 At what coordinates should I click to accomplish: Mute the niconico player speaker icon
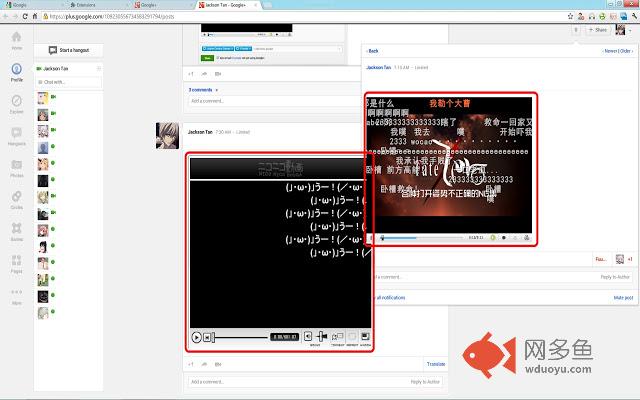click(308, 336)
